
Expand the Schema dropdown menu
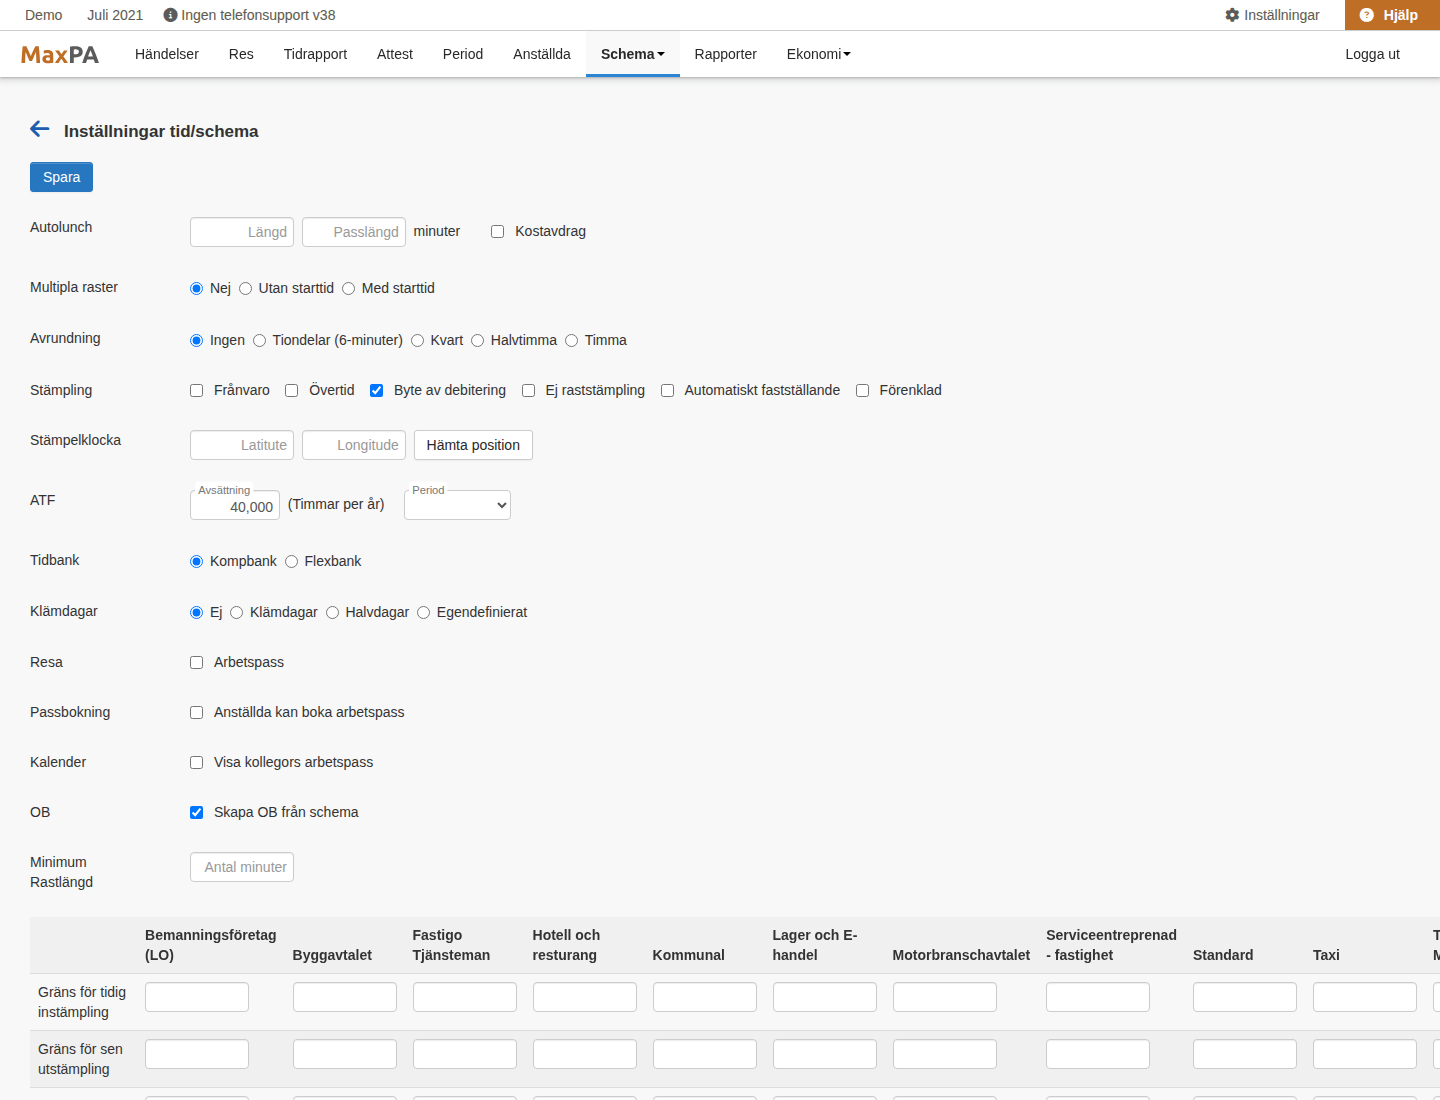[x=633, y=54]
